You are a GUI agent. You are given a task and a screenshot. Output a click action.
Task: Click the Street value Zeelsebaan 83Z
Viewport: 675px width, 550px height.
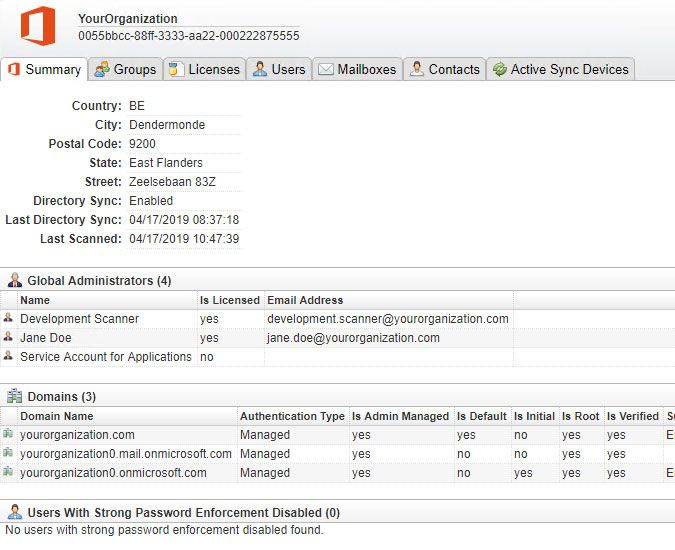coord(172,182)
